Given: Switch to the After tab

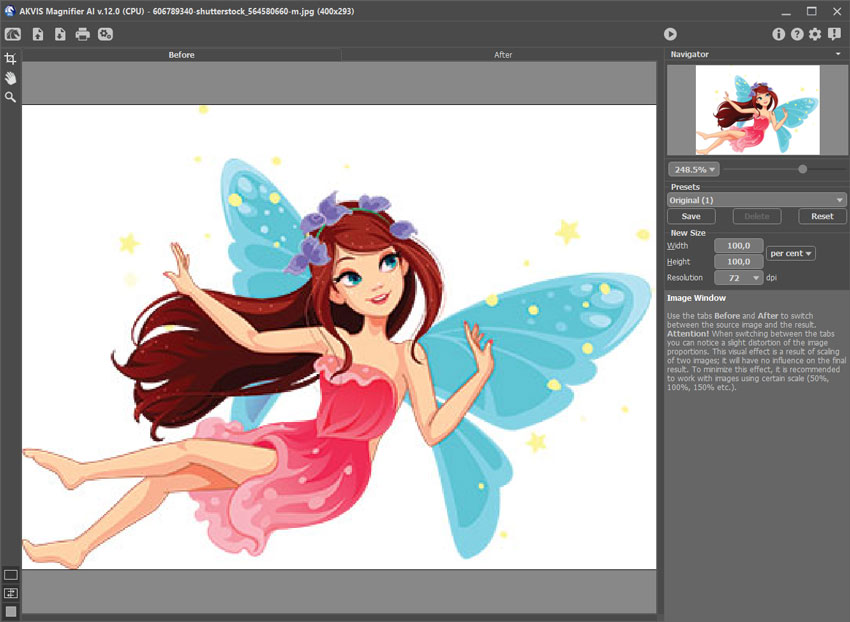Looking at the screenshot, I should pyautogui.click(x=503, y=55).
